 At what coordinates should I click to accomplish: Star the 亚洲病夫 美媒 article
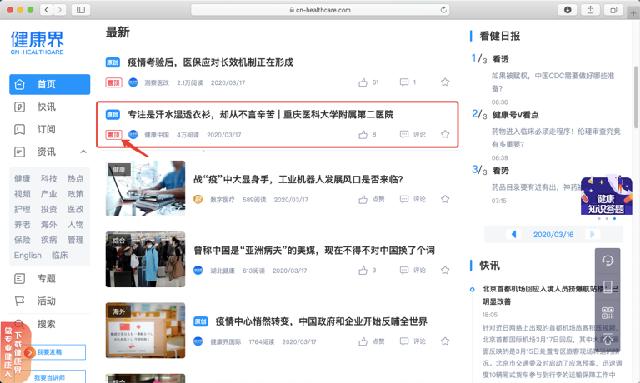coord(445,270)
